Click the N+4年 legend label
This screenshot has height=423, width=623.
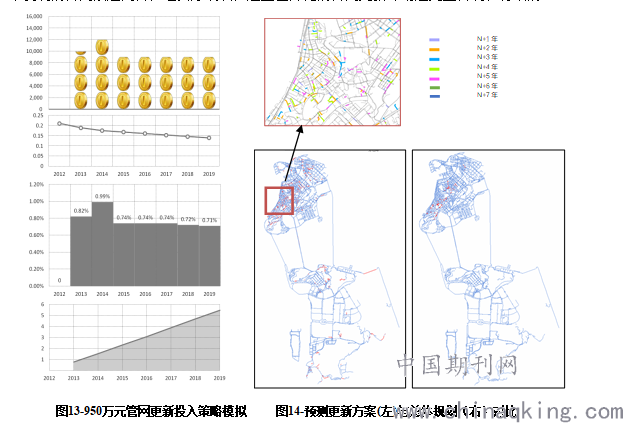pyautogui.click(x=487, y=67)
